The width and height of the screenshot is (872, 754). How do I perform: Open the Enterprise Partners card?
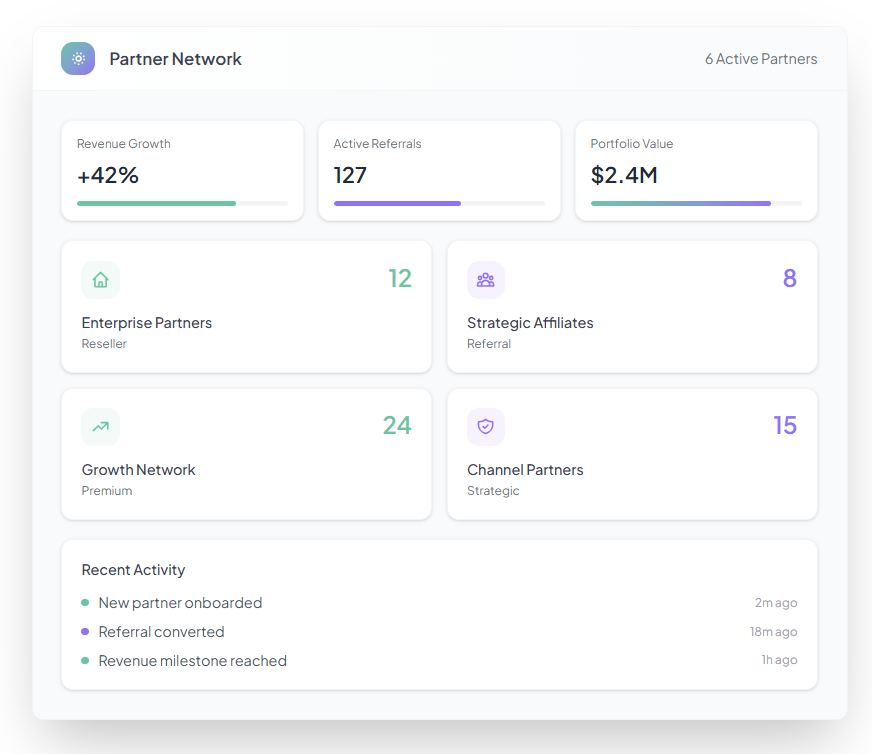(x=246, y=307)
